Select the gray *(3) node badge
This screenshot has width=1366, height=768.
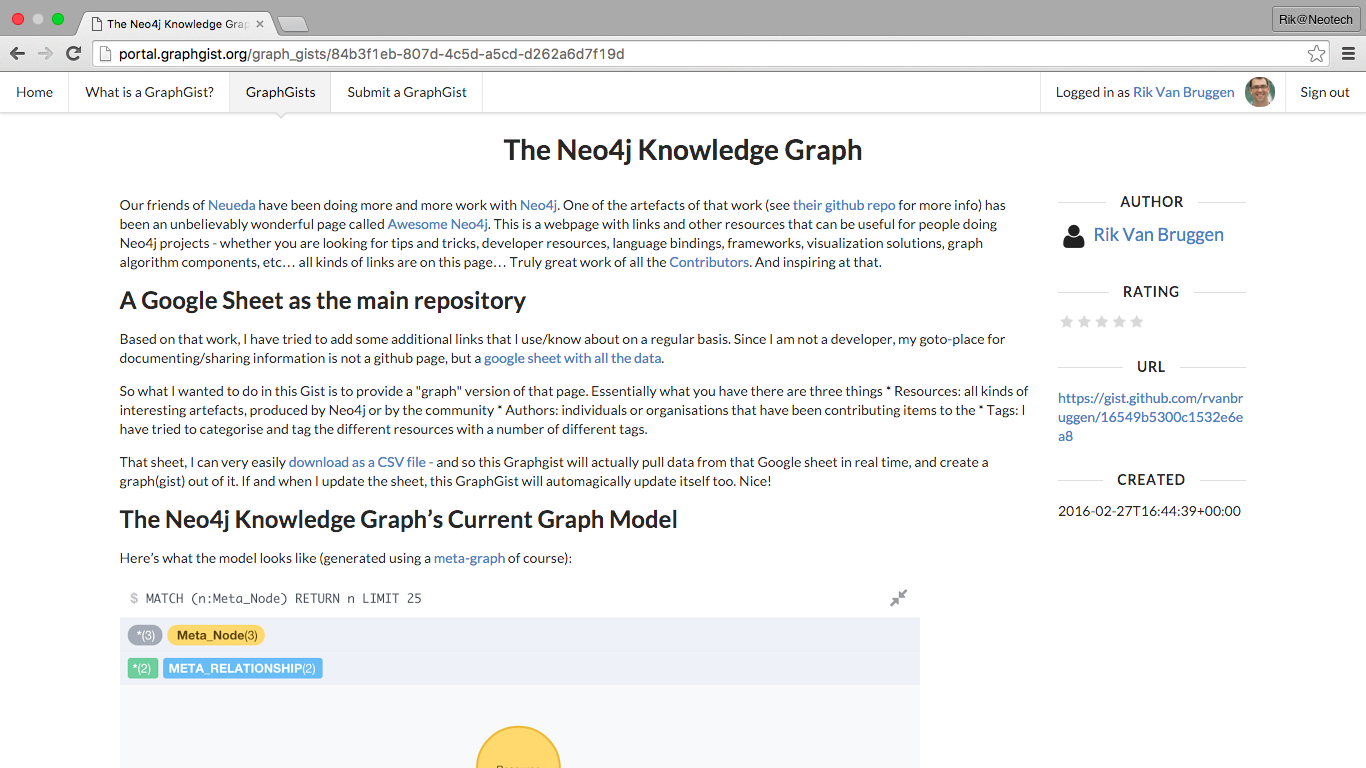(x=145, y=635)
